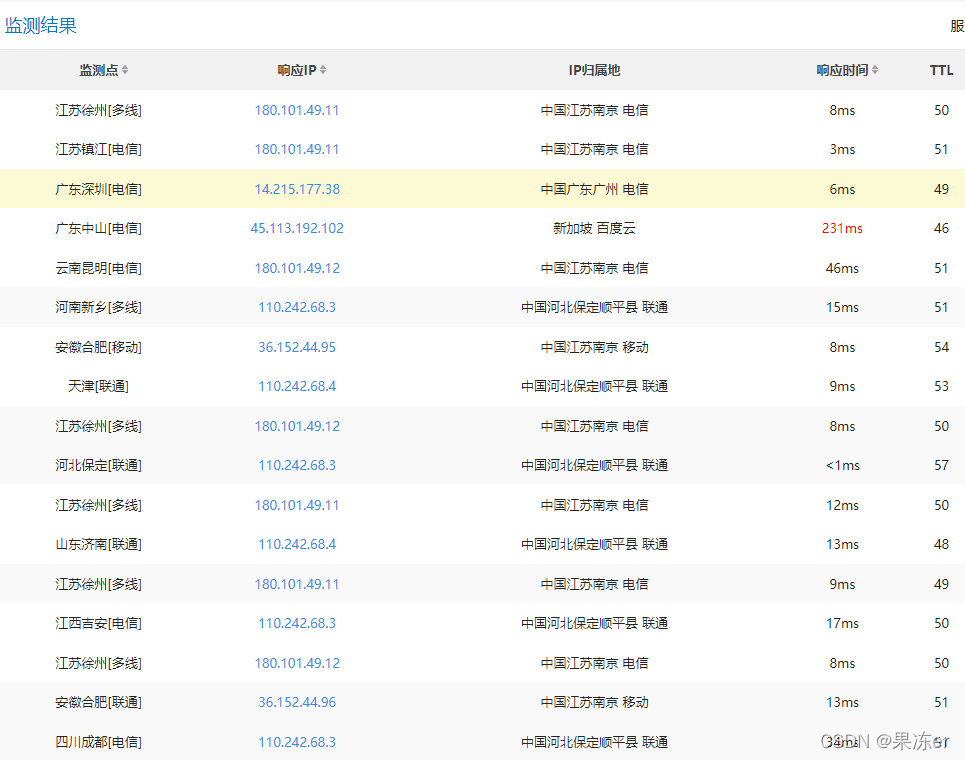
Task: Open 110.242.68.3 link in 四川成都[电信] row
Action: pos(297,742)
